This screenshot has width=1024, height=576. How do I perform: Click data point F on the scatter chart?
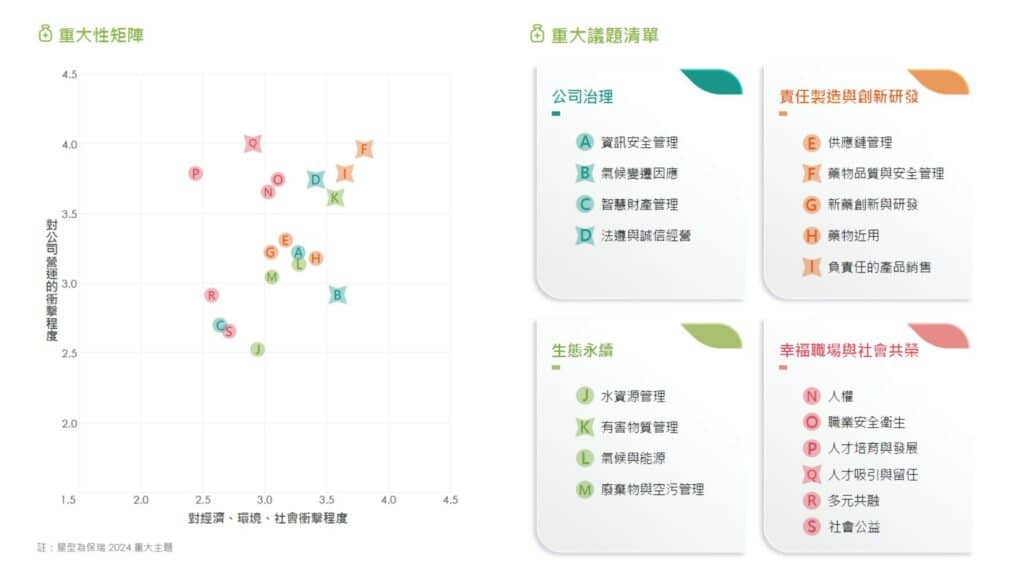(364, 149)
